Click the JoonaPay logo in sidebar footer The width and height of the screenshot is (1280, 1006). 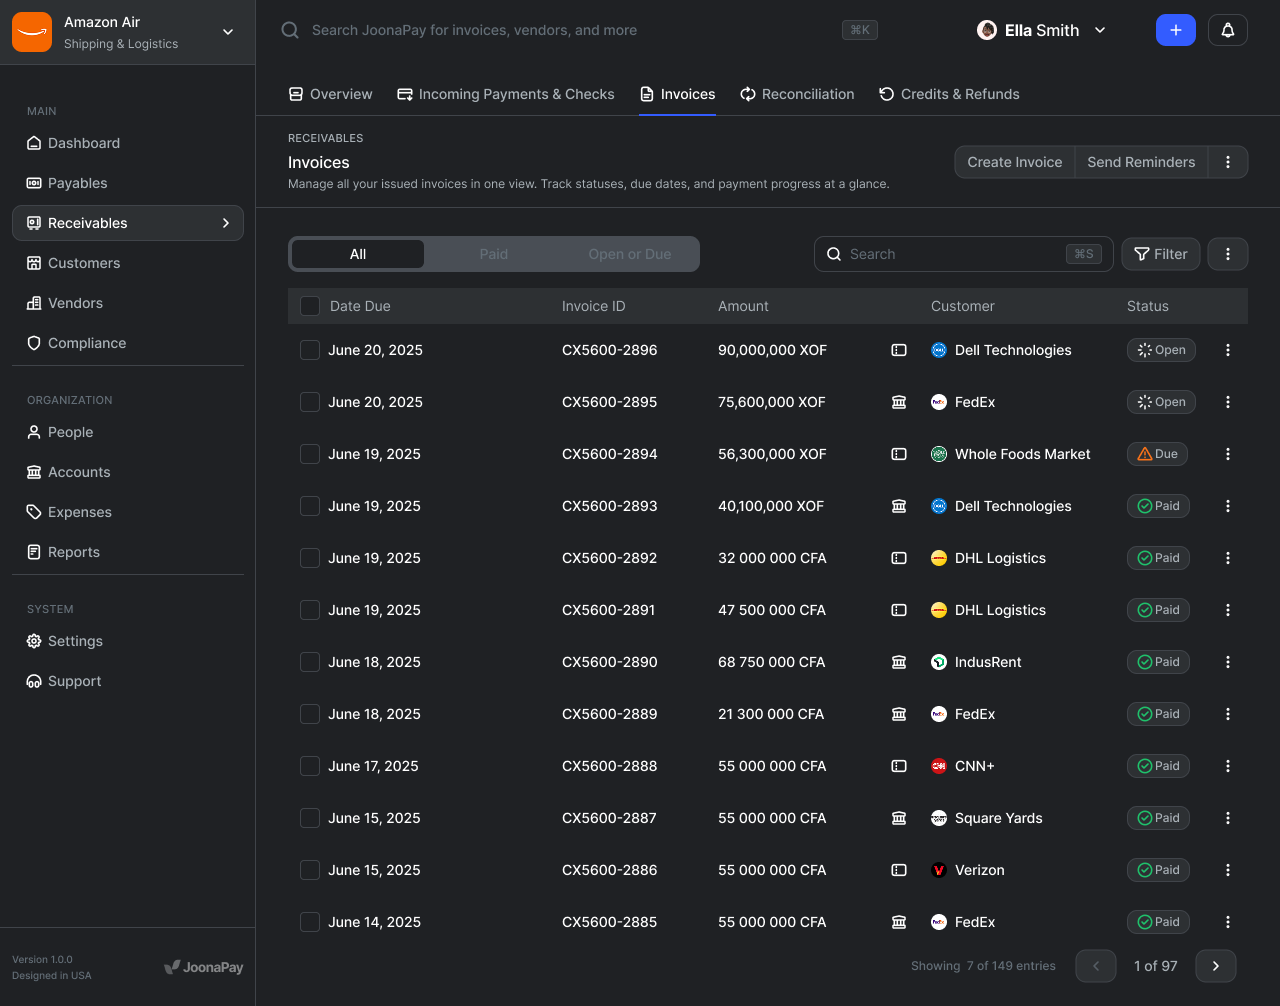coord(203,967)
